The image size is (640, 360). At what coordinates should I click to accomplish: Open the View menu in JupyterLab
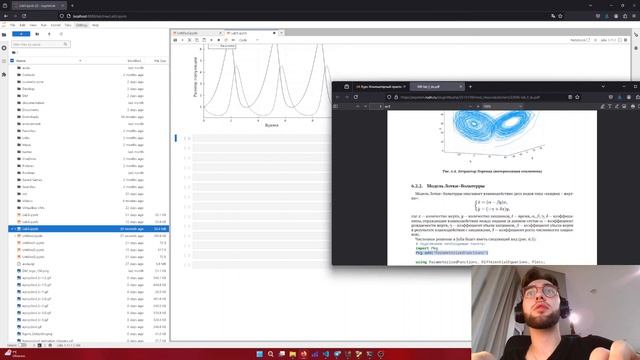(33, 25)
